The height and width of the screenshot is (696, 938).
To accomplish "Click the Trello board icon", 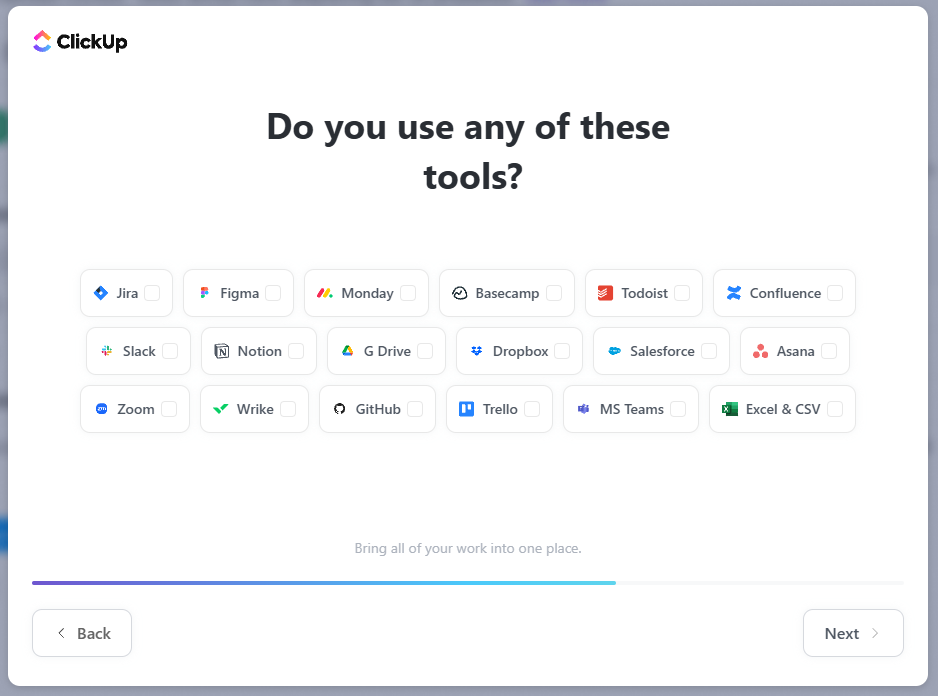I will coord(467,409).
